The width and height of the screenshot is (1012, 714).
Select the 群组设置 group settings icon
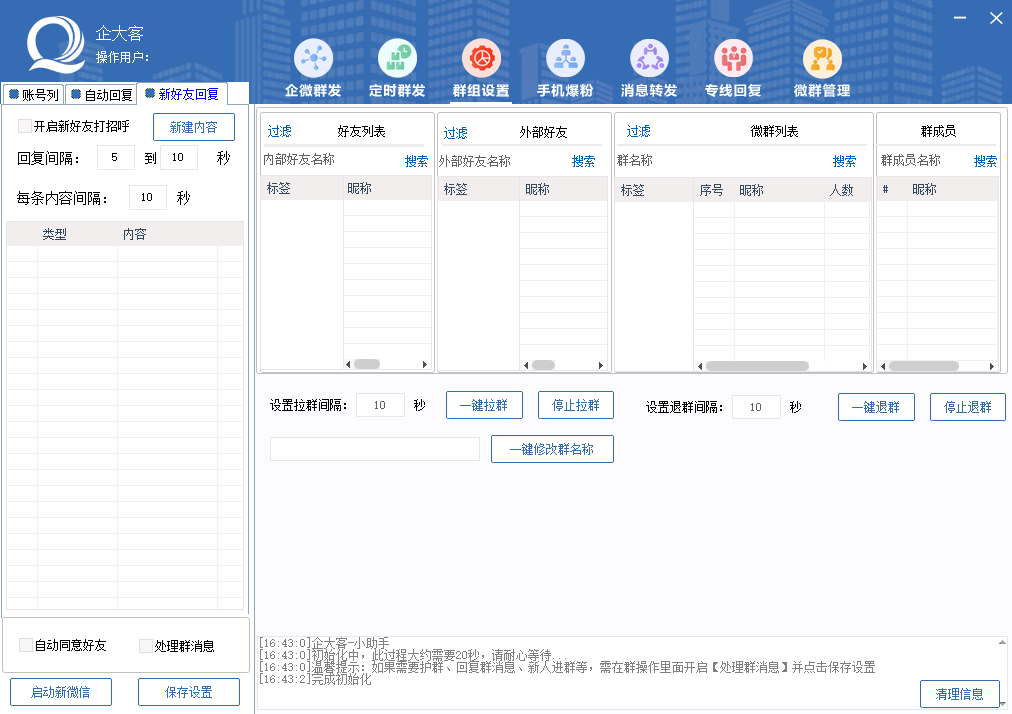pyautogui.click(x=481, y=60)
